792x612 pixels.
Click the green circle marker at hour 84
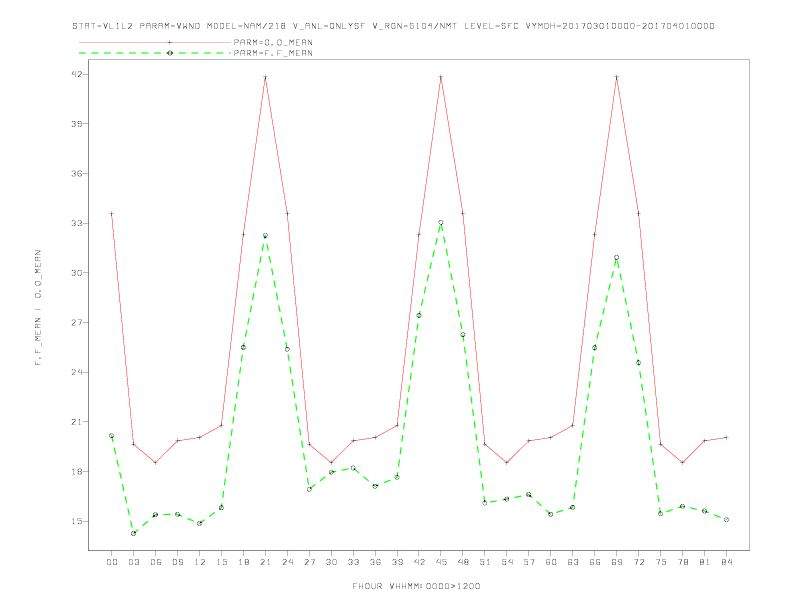tap(726, 520)
